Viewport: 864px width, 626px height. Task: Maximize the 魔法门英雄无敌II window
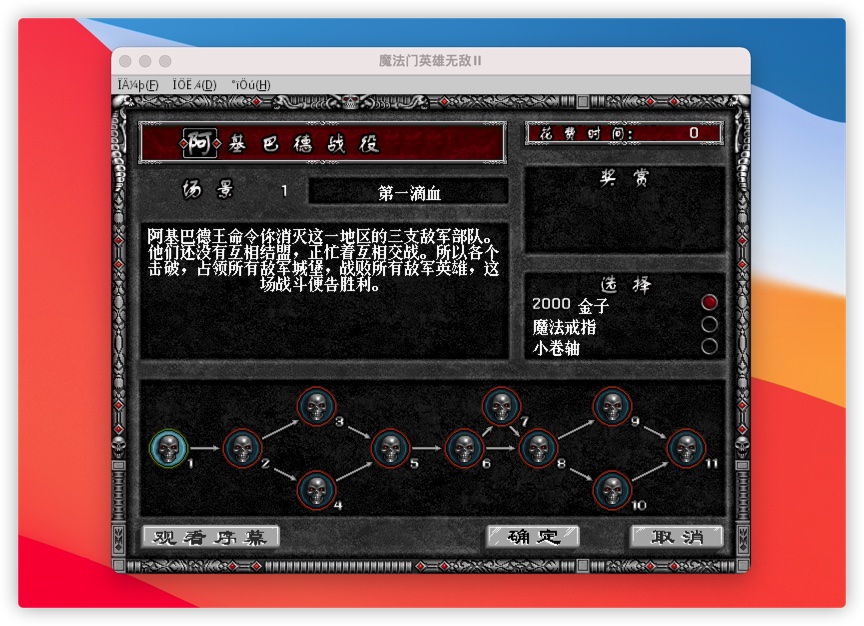click(165, 61)
